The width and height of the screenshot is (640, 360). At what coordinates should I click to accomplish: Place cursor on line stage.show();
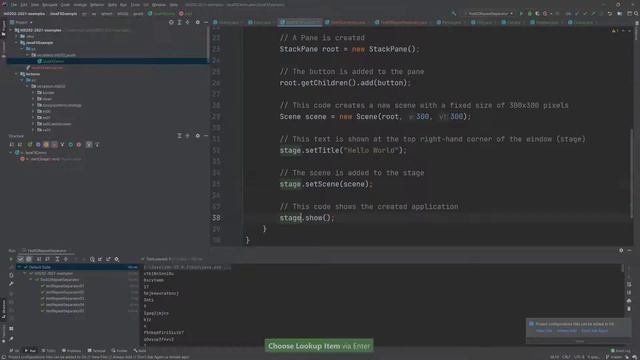pyautogui.click(x=307, y=218)
